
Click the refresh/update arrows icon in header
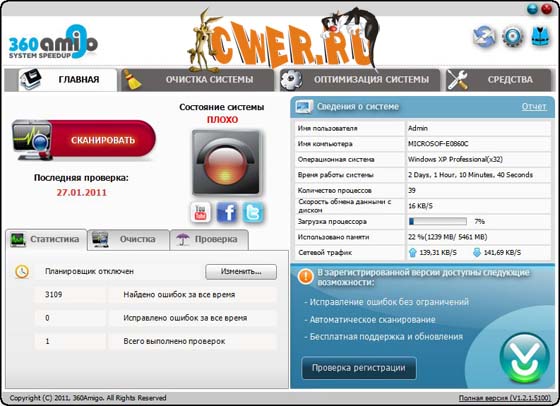point(484,37)
